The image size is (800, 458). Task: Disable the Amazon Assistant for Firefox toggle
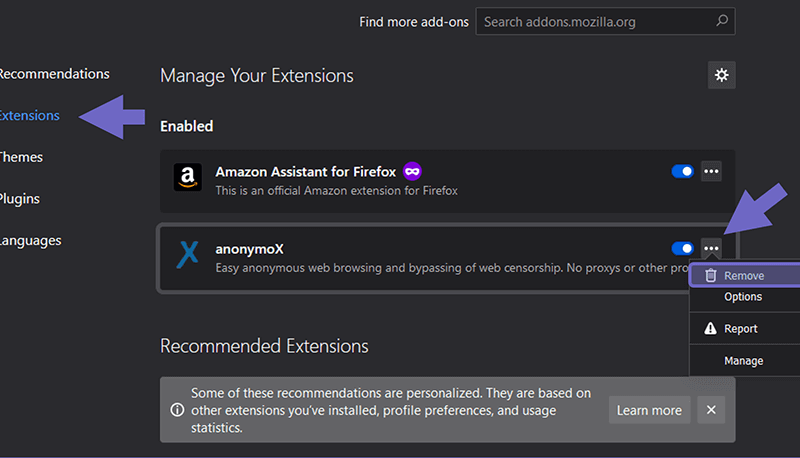point(683,171)
